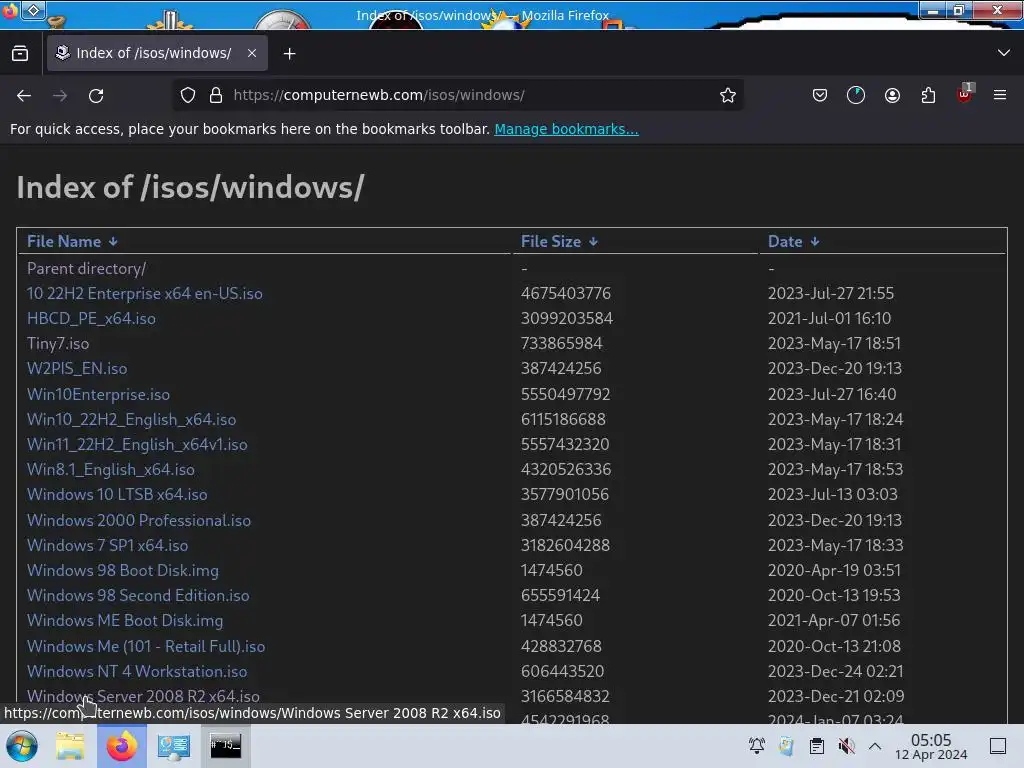Screen dimensions: 1024x768
Task: Download Windows 98 Second Edition.iso
Action: click(x=138, y=596)
